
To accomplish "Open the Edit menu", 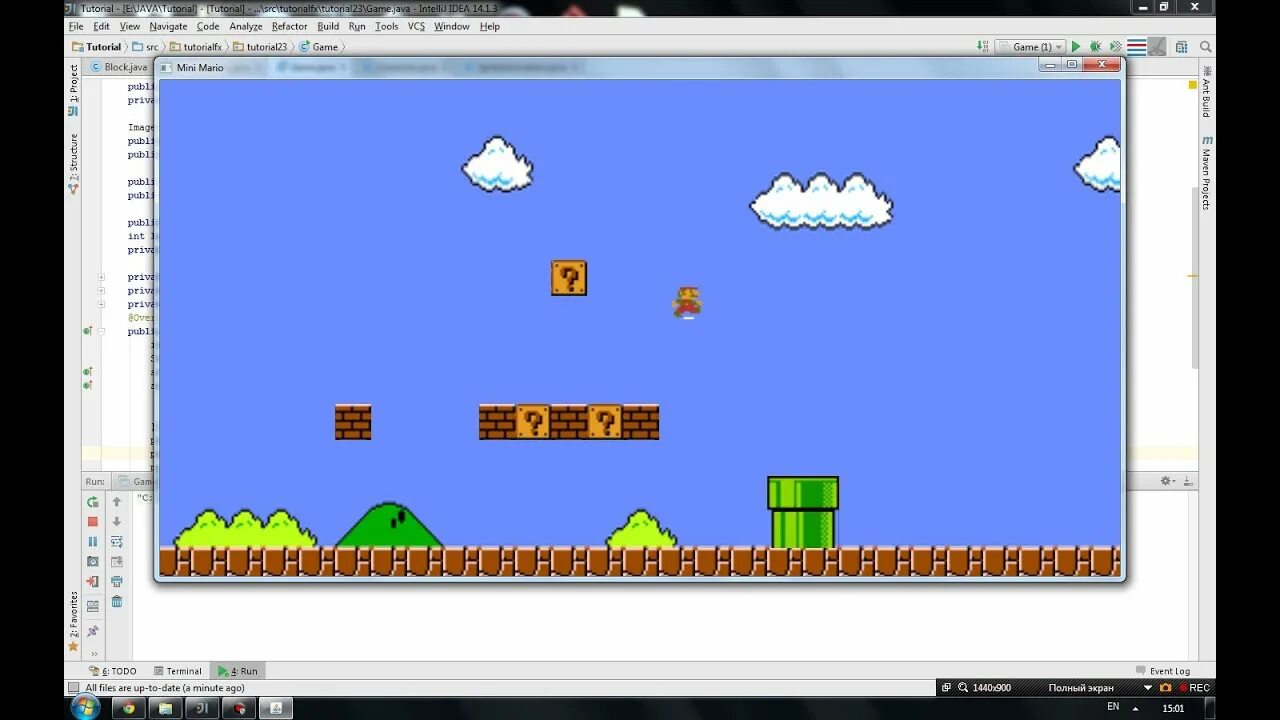I will [x=102, y=27].
